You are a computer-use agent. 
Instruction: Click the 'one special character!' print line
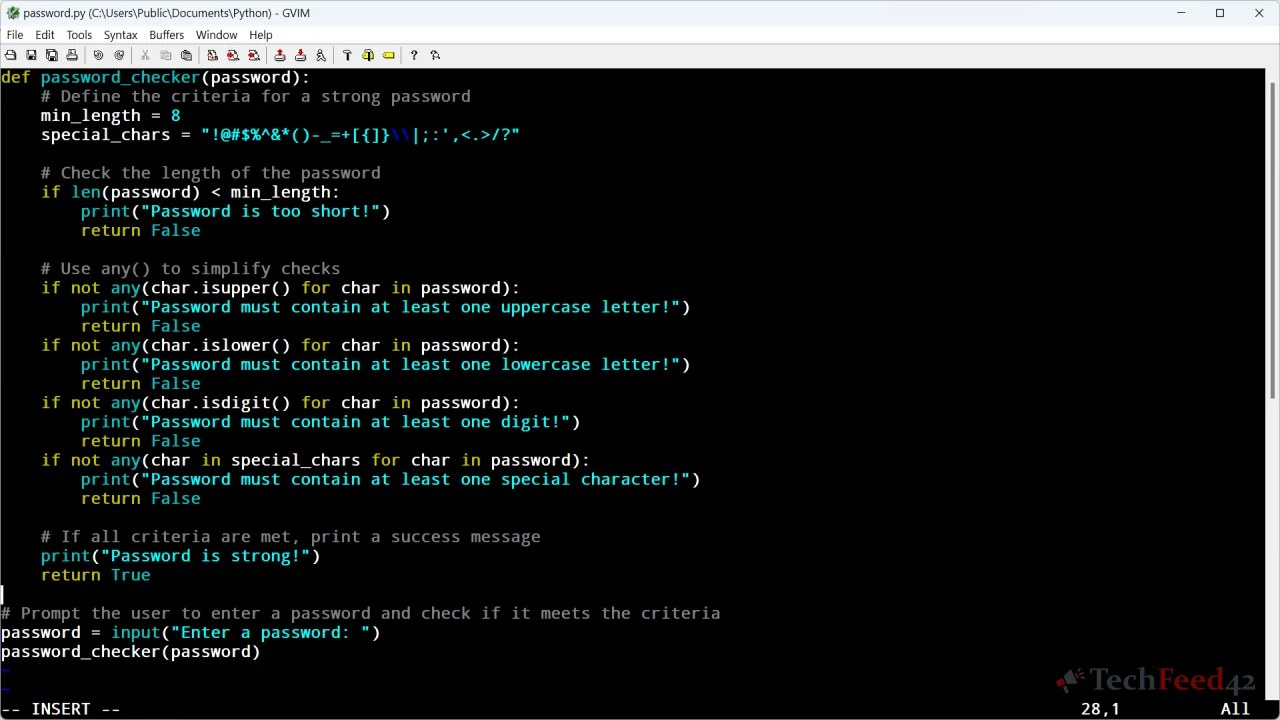(390, 479)
